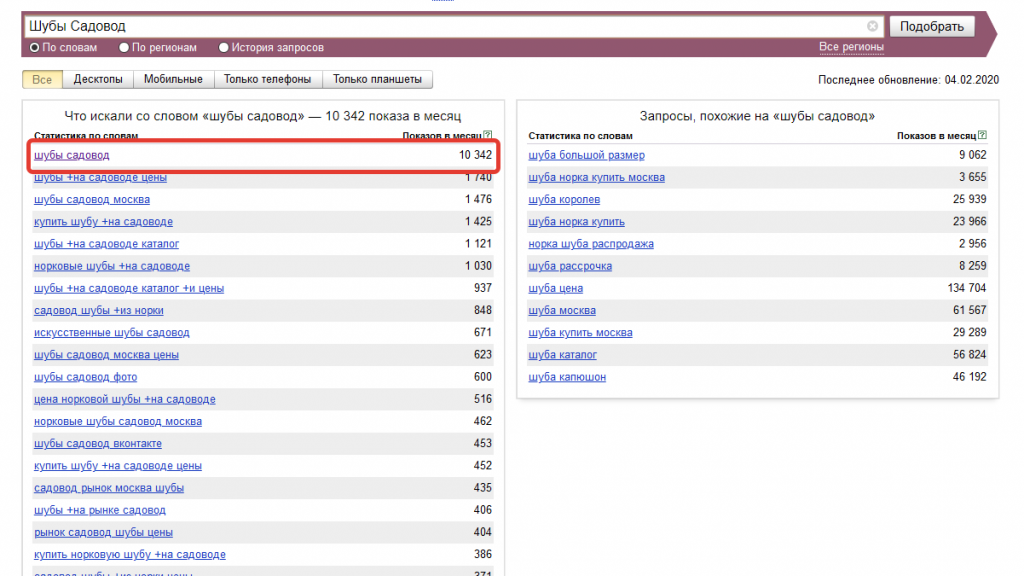Screen dimensions: 1024x576
Task: Open 'шубы +на садоводе цены' link
Action: pos(100,177)
